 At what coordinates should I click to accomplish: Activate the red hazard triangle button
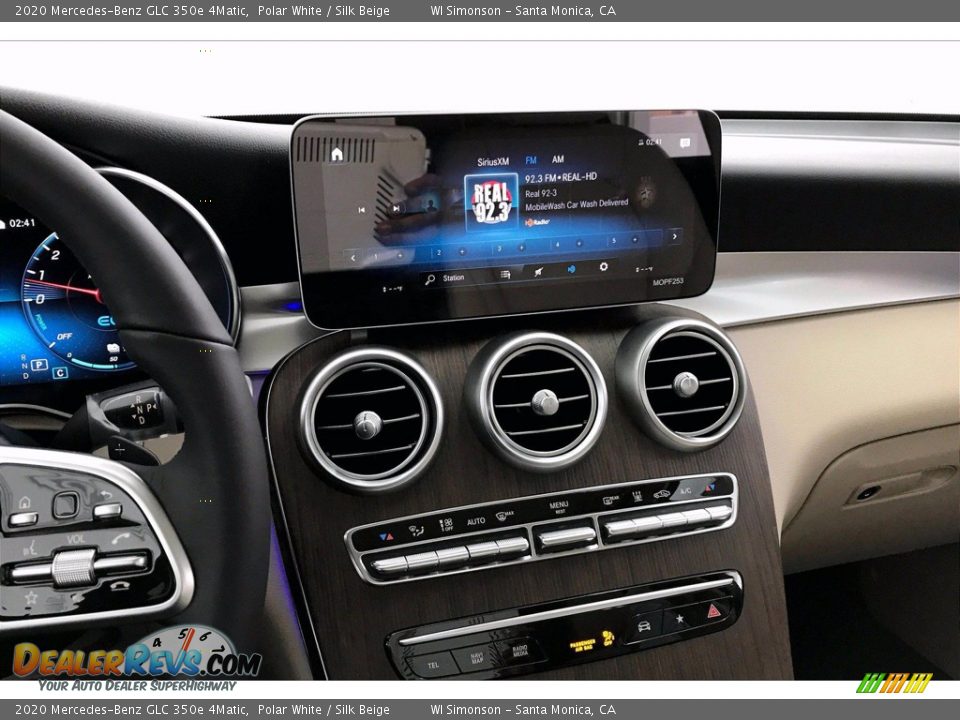point(714,611)
